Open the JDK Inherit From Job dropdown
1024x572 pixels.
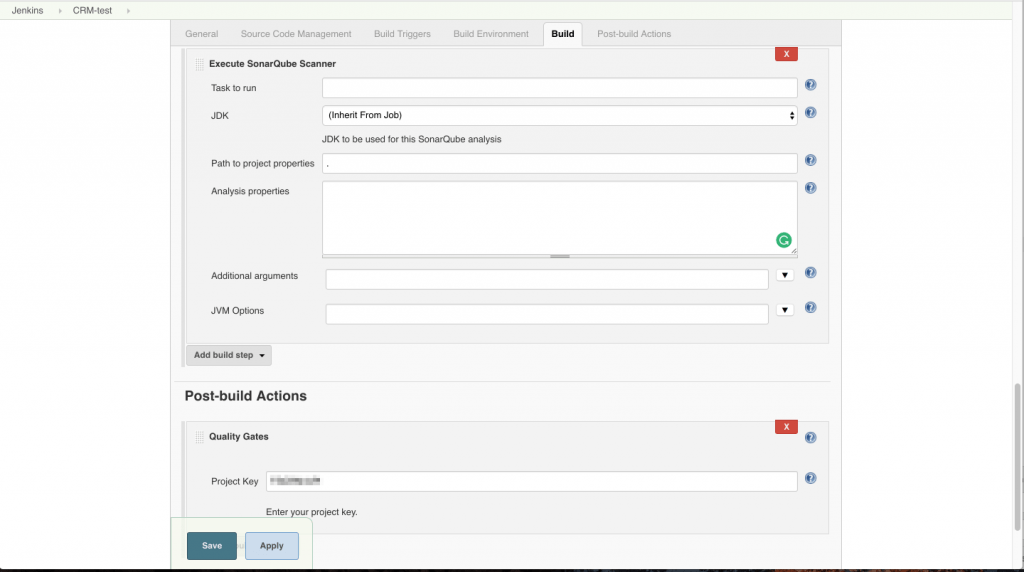click(x=560, y=116)
